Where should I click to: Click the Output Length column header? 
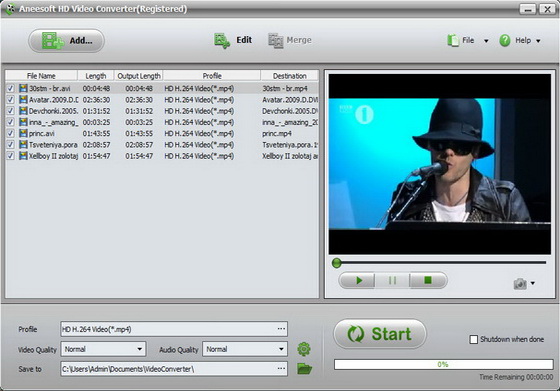(139, 76)
